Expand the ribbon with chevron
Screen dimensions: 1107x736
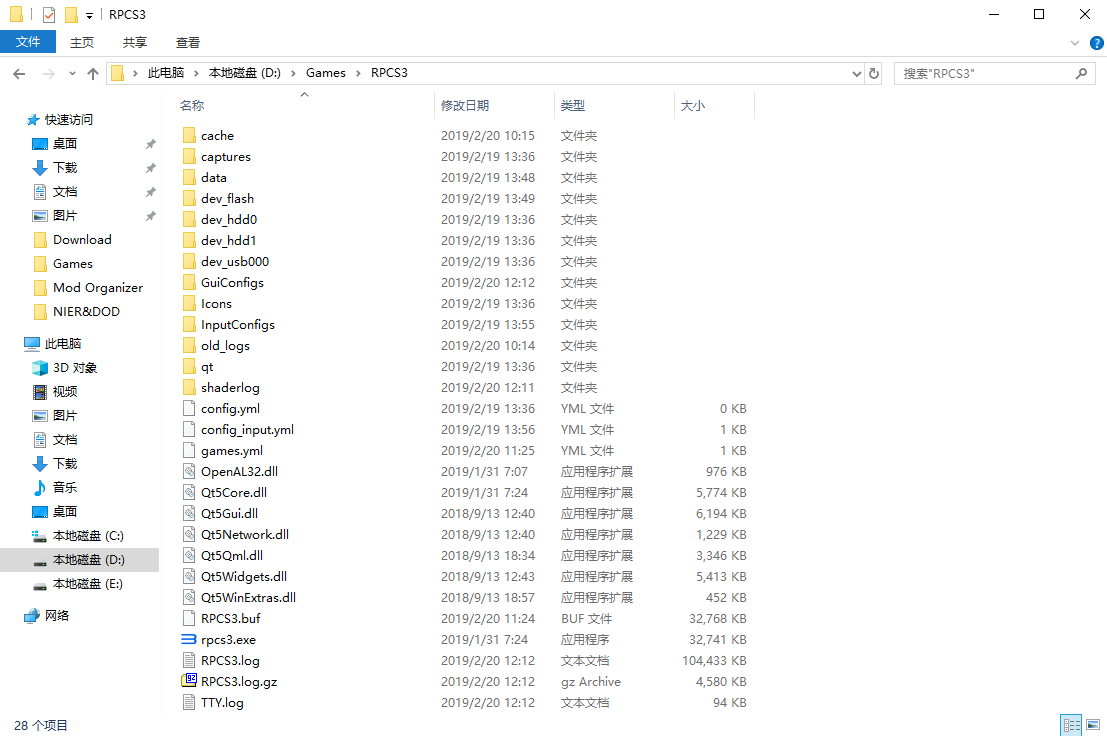click(x=1075, y=43)
